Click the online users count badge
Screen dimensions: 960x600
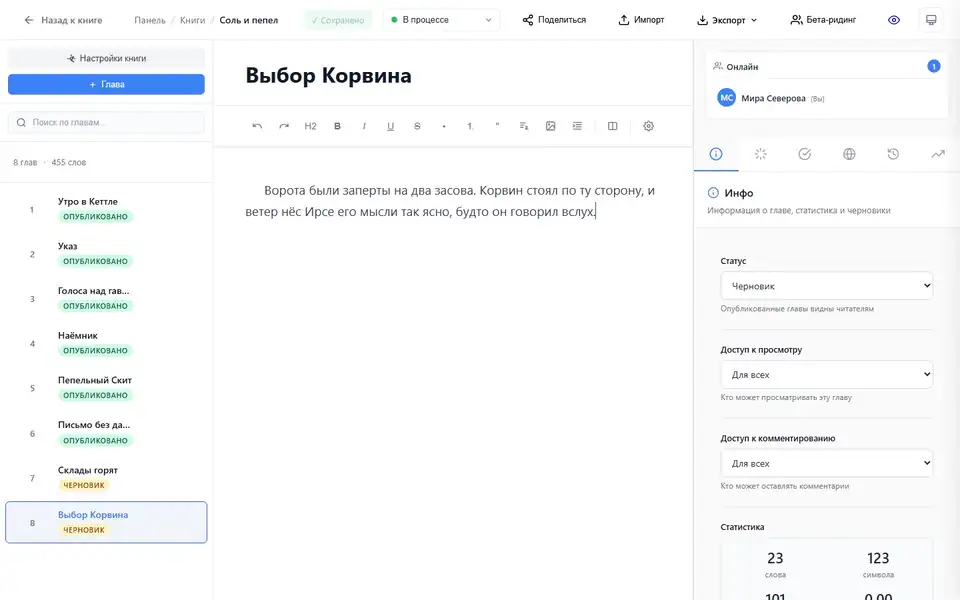tap(933, 66)
